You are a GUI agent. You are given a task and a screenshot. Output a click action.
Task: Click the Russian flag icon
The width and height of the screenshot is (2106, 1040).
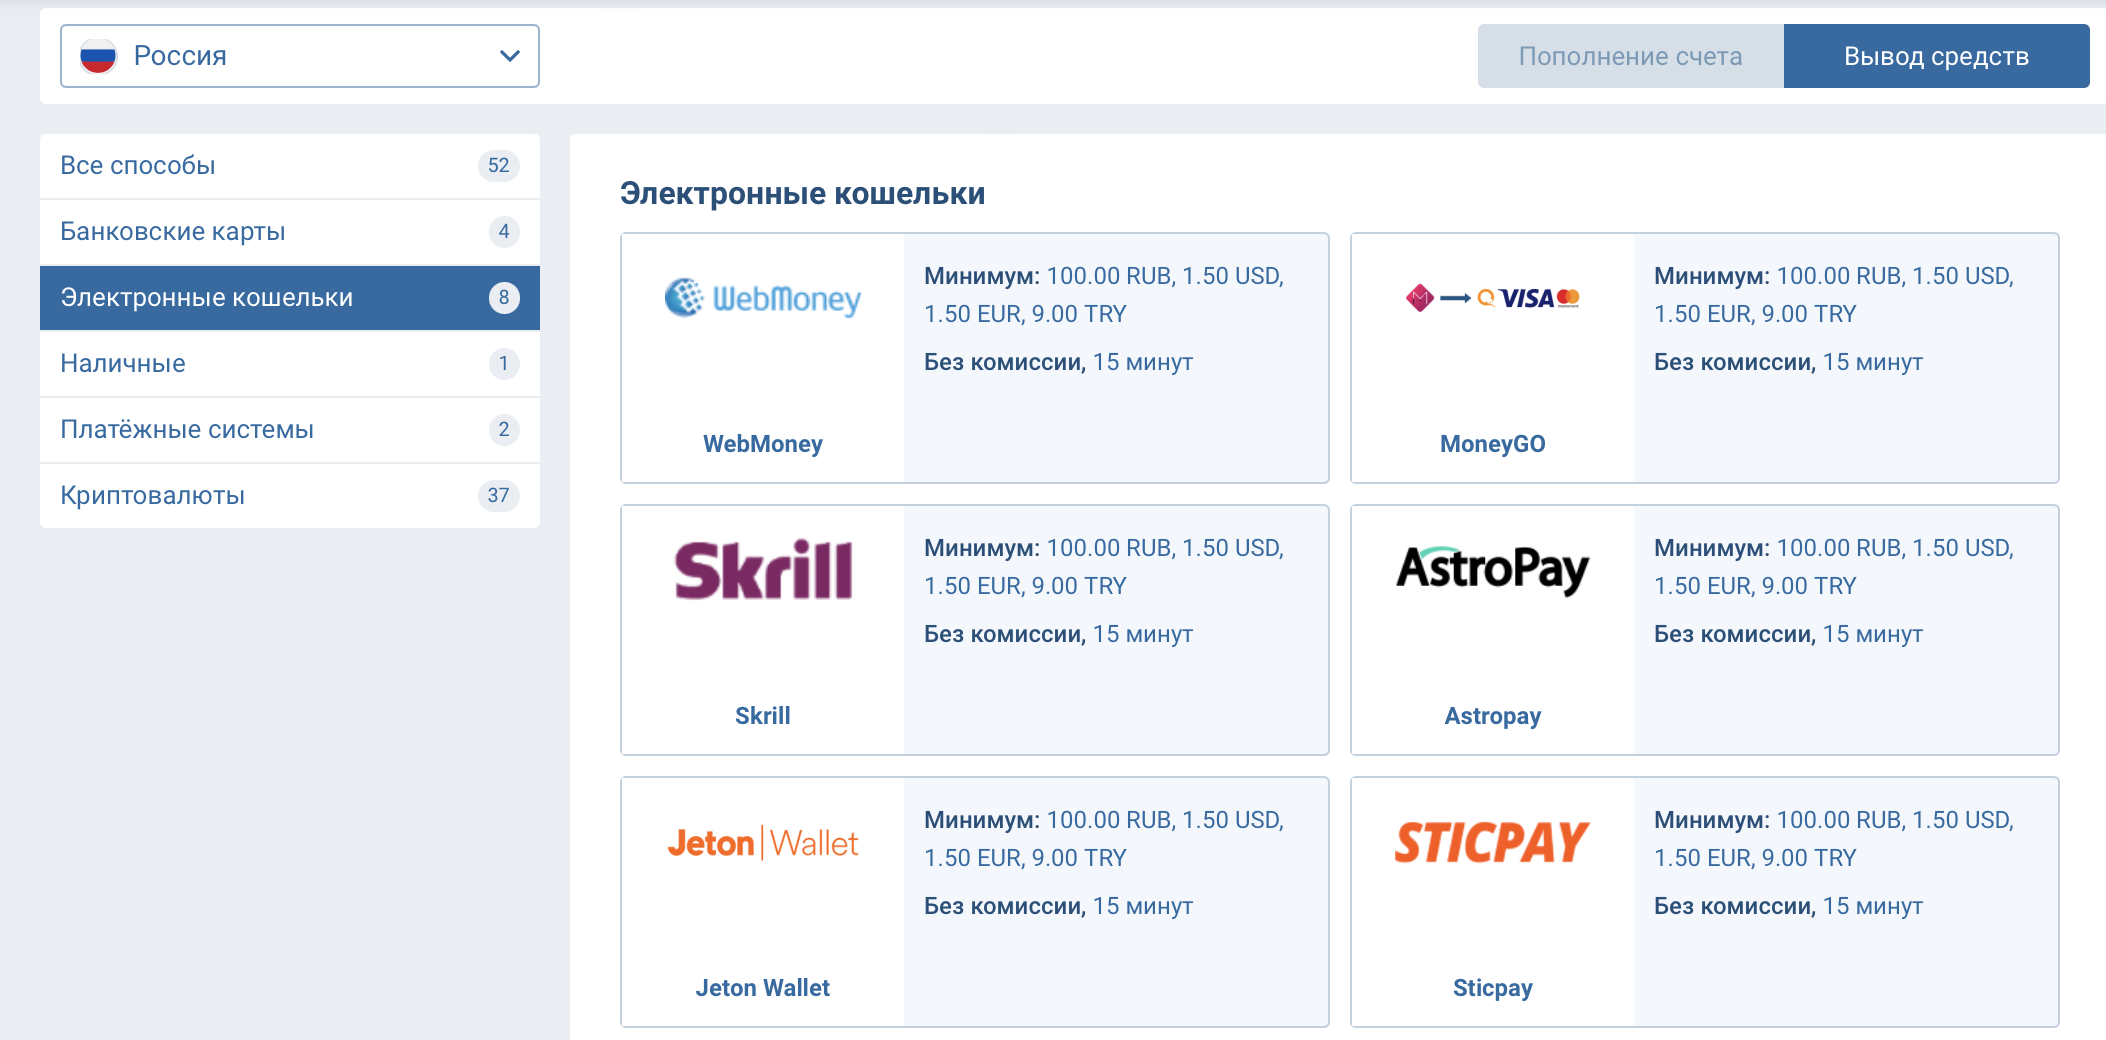pos(98,56)
